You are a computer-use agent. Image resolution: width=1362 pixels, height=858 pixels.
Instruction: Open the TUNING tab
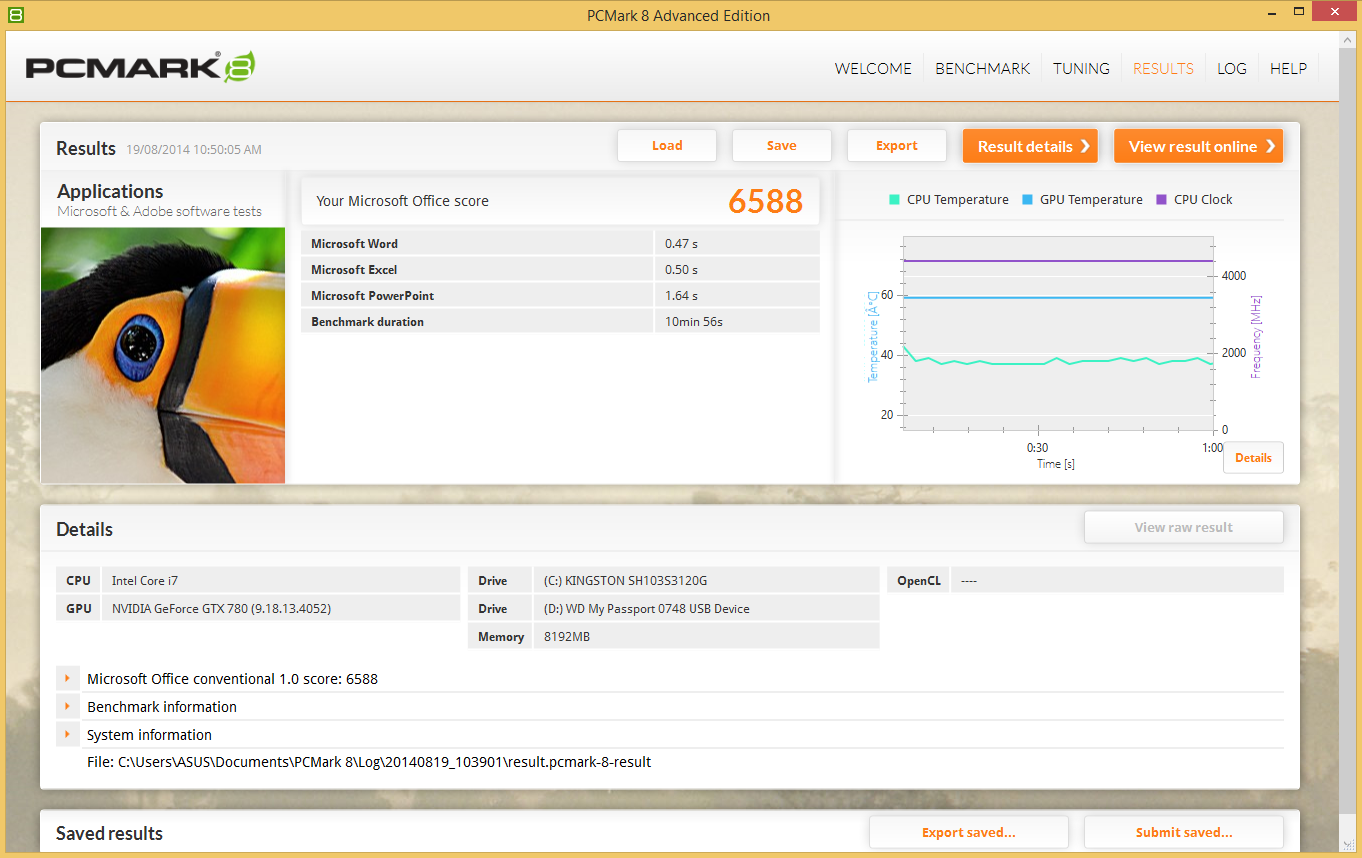pos(1081,68)
